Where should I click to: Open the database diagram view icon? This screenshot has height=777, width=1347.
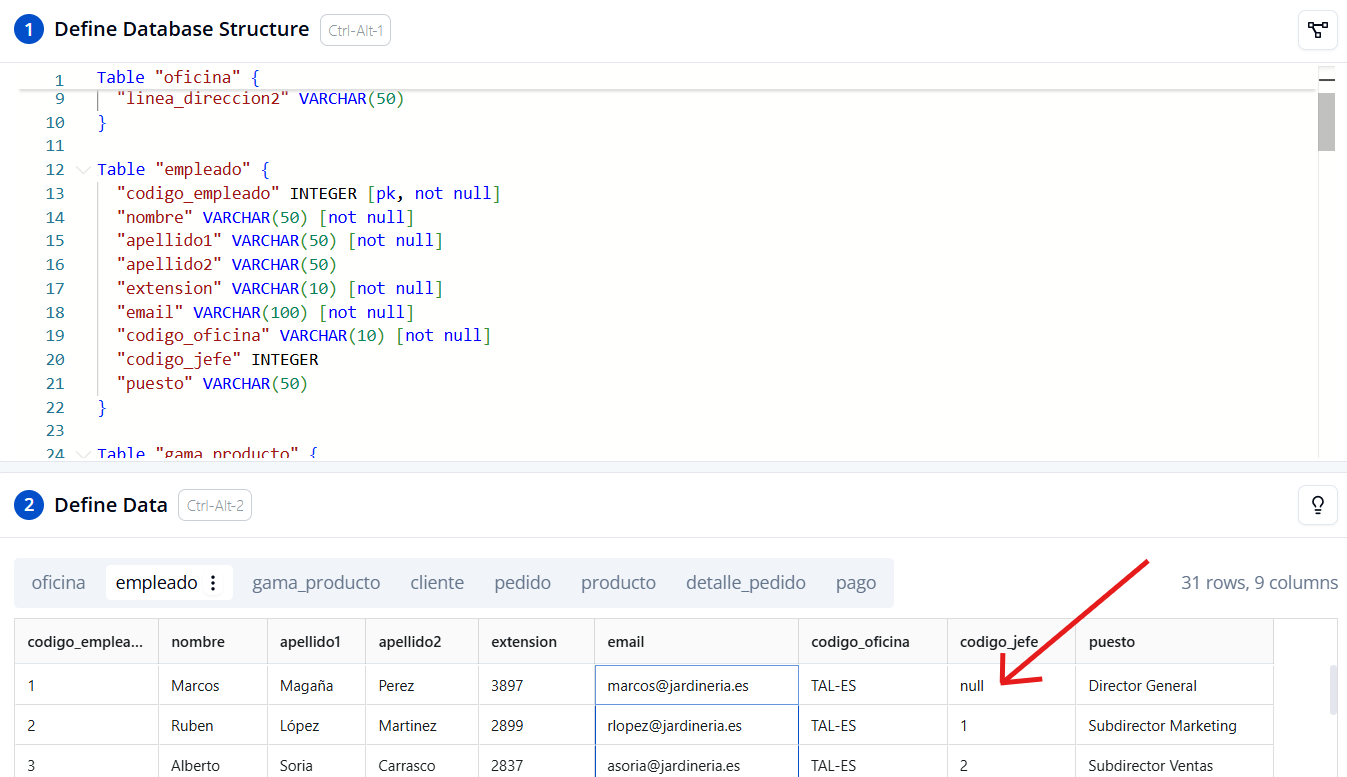[1317, 30]
